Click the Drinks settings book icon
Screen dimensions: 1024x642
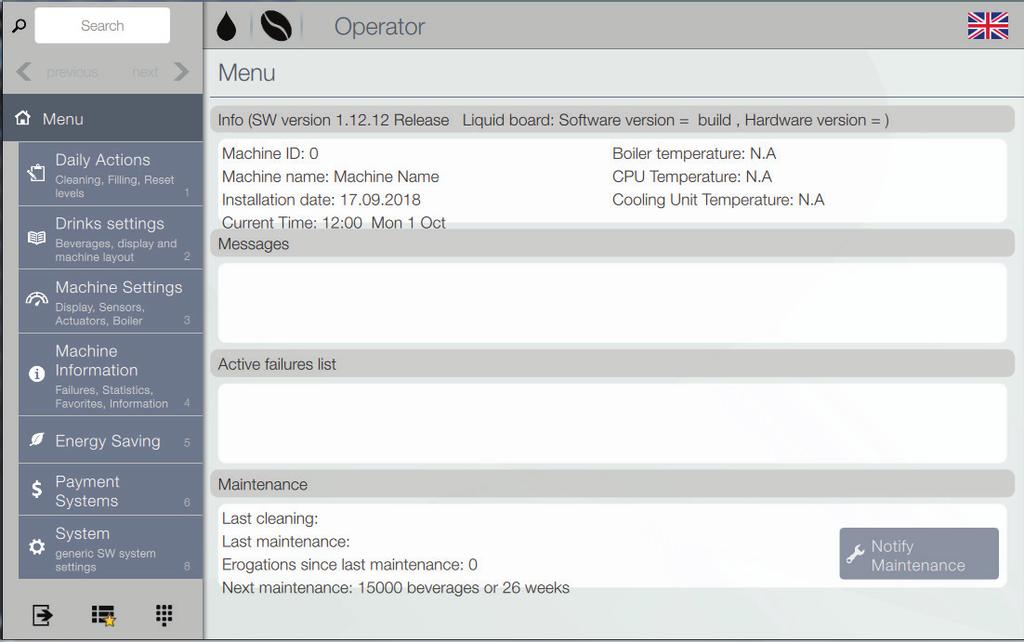point(37,238)
